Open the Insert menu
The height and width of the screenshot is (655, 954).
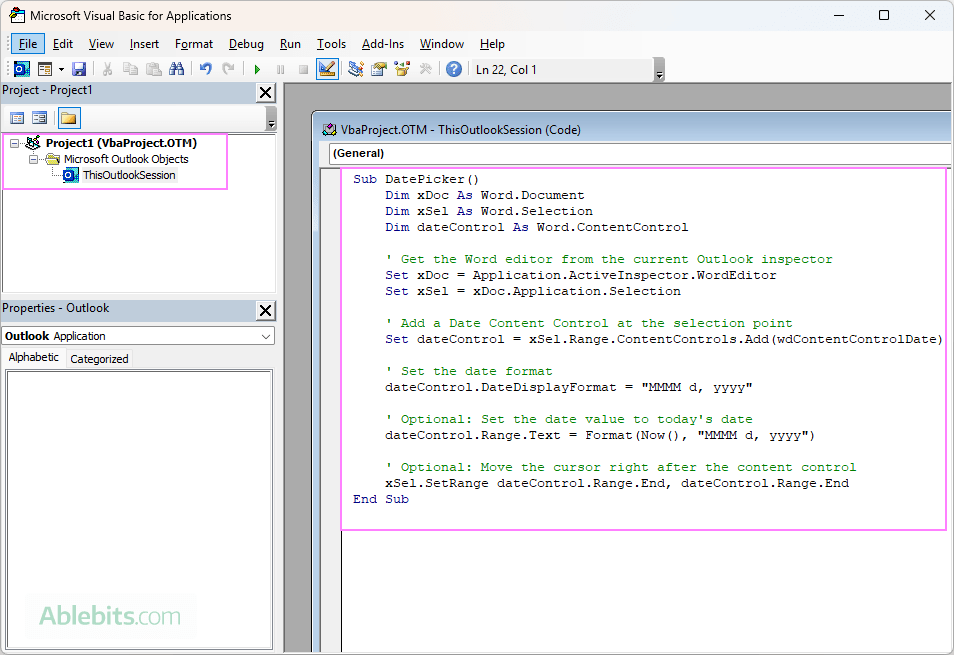[144, 44]
